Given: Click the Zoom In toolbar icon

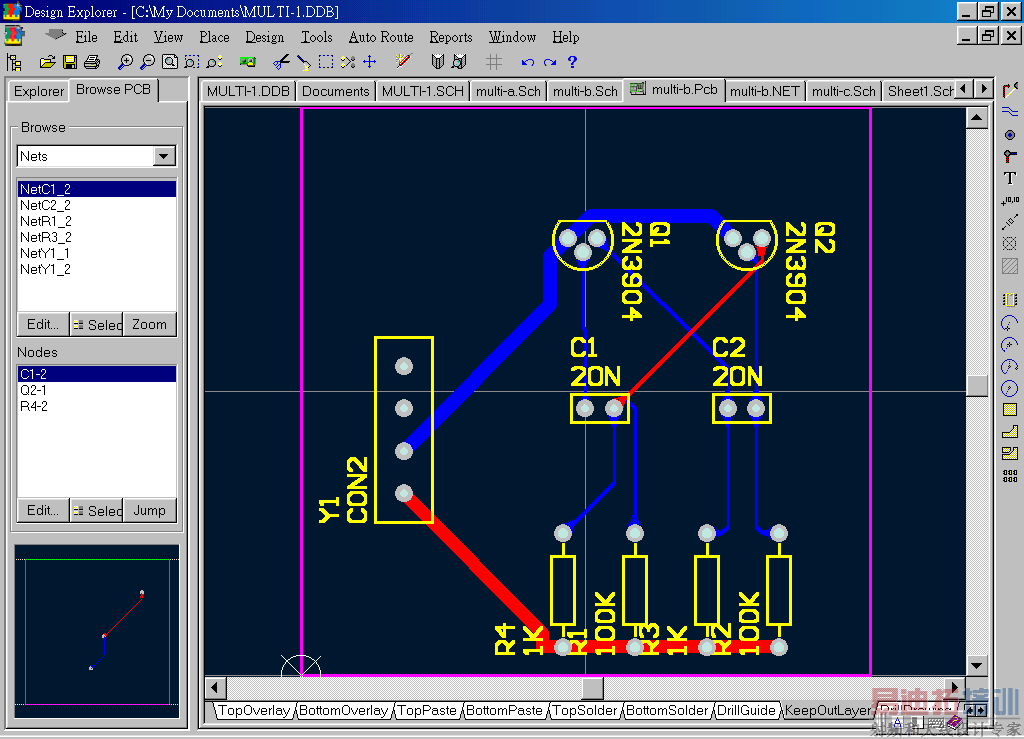Looking at the screenshot, I should [x=126, y=62].
